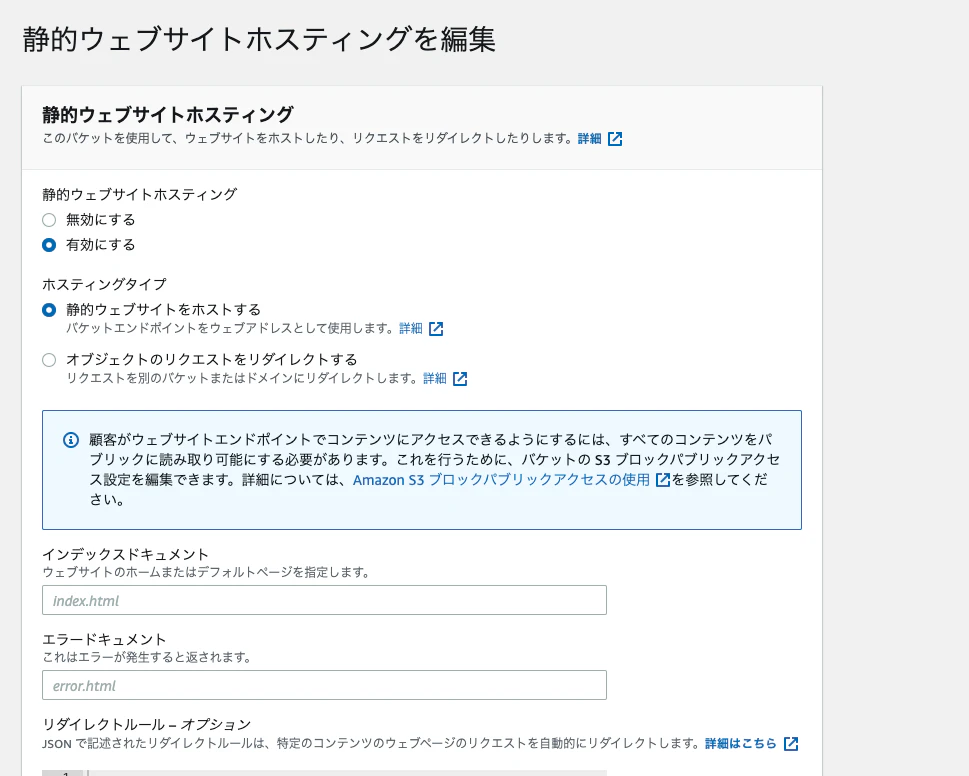
Task: Open 詳細 link under redirect request description
Action: tap(434, 378)
